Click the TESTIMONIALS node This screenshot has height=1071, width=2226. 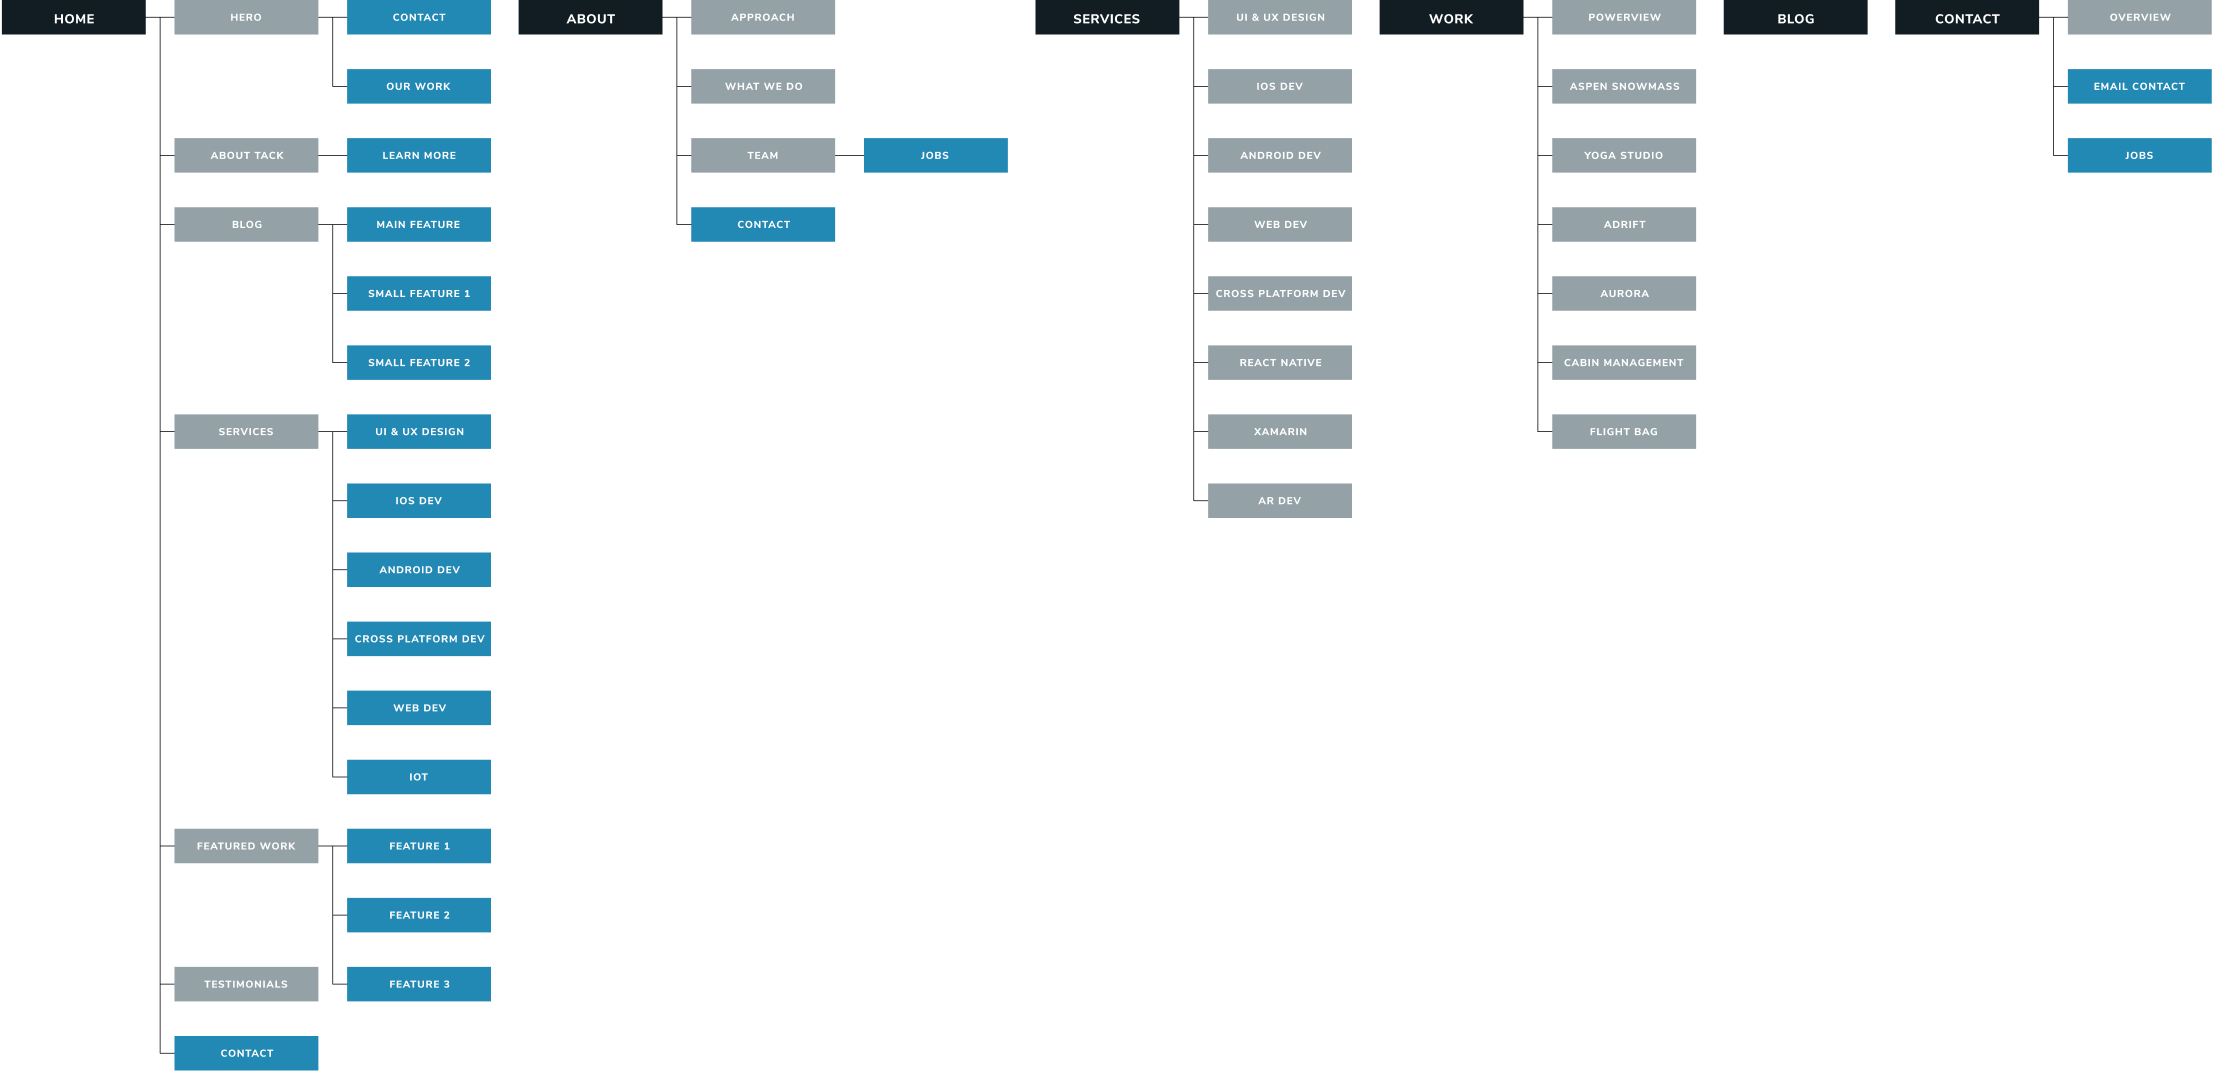coord(246,983)
